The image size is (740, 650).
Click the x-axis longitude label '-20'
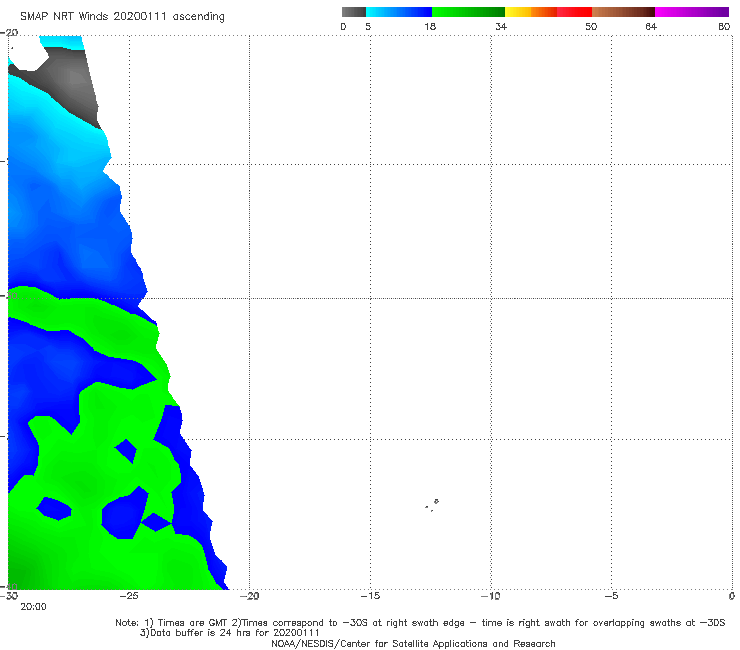click(249, 596)
